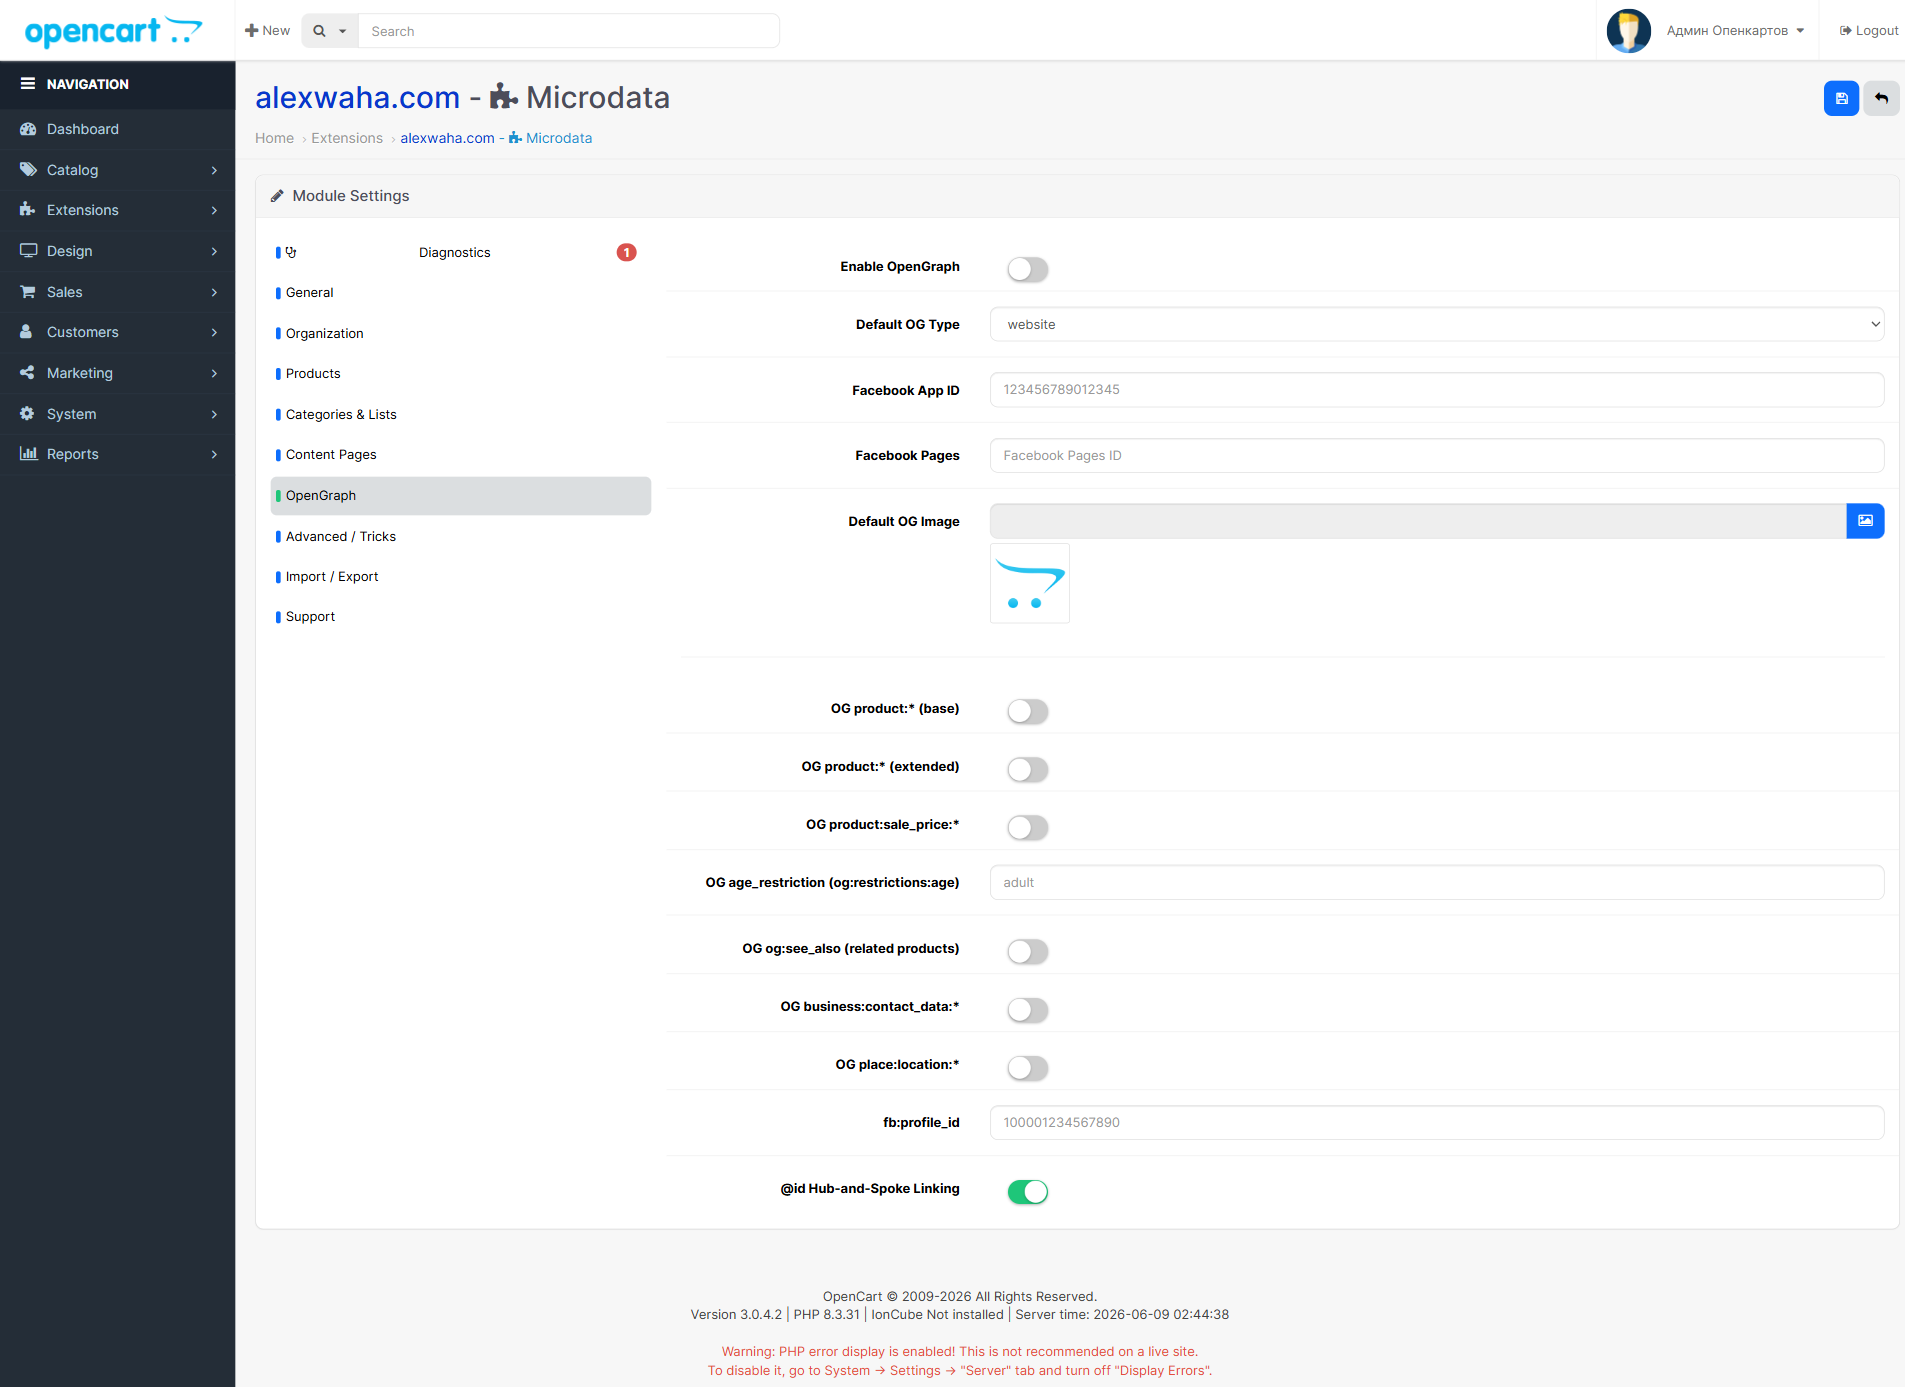Viewport: 1905px width, 1387px height.
Task: Click Home breadcrumb link
Action: (274, 138)
